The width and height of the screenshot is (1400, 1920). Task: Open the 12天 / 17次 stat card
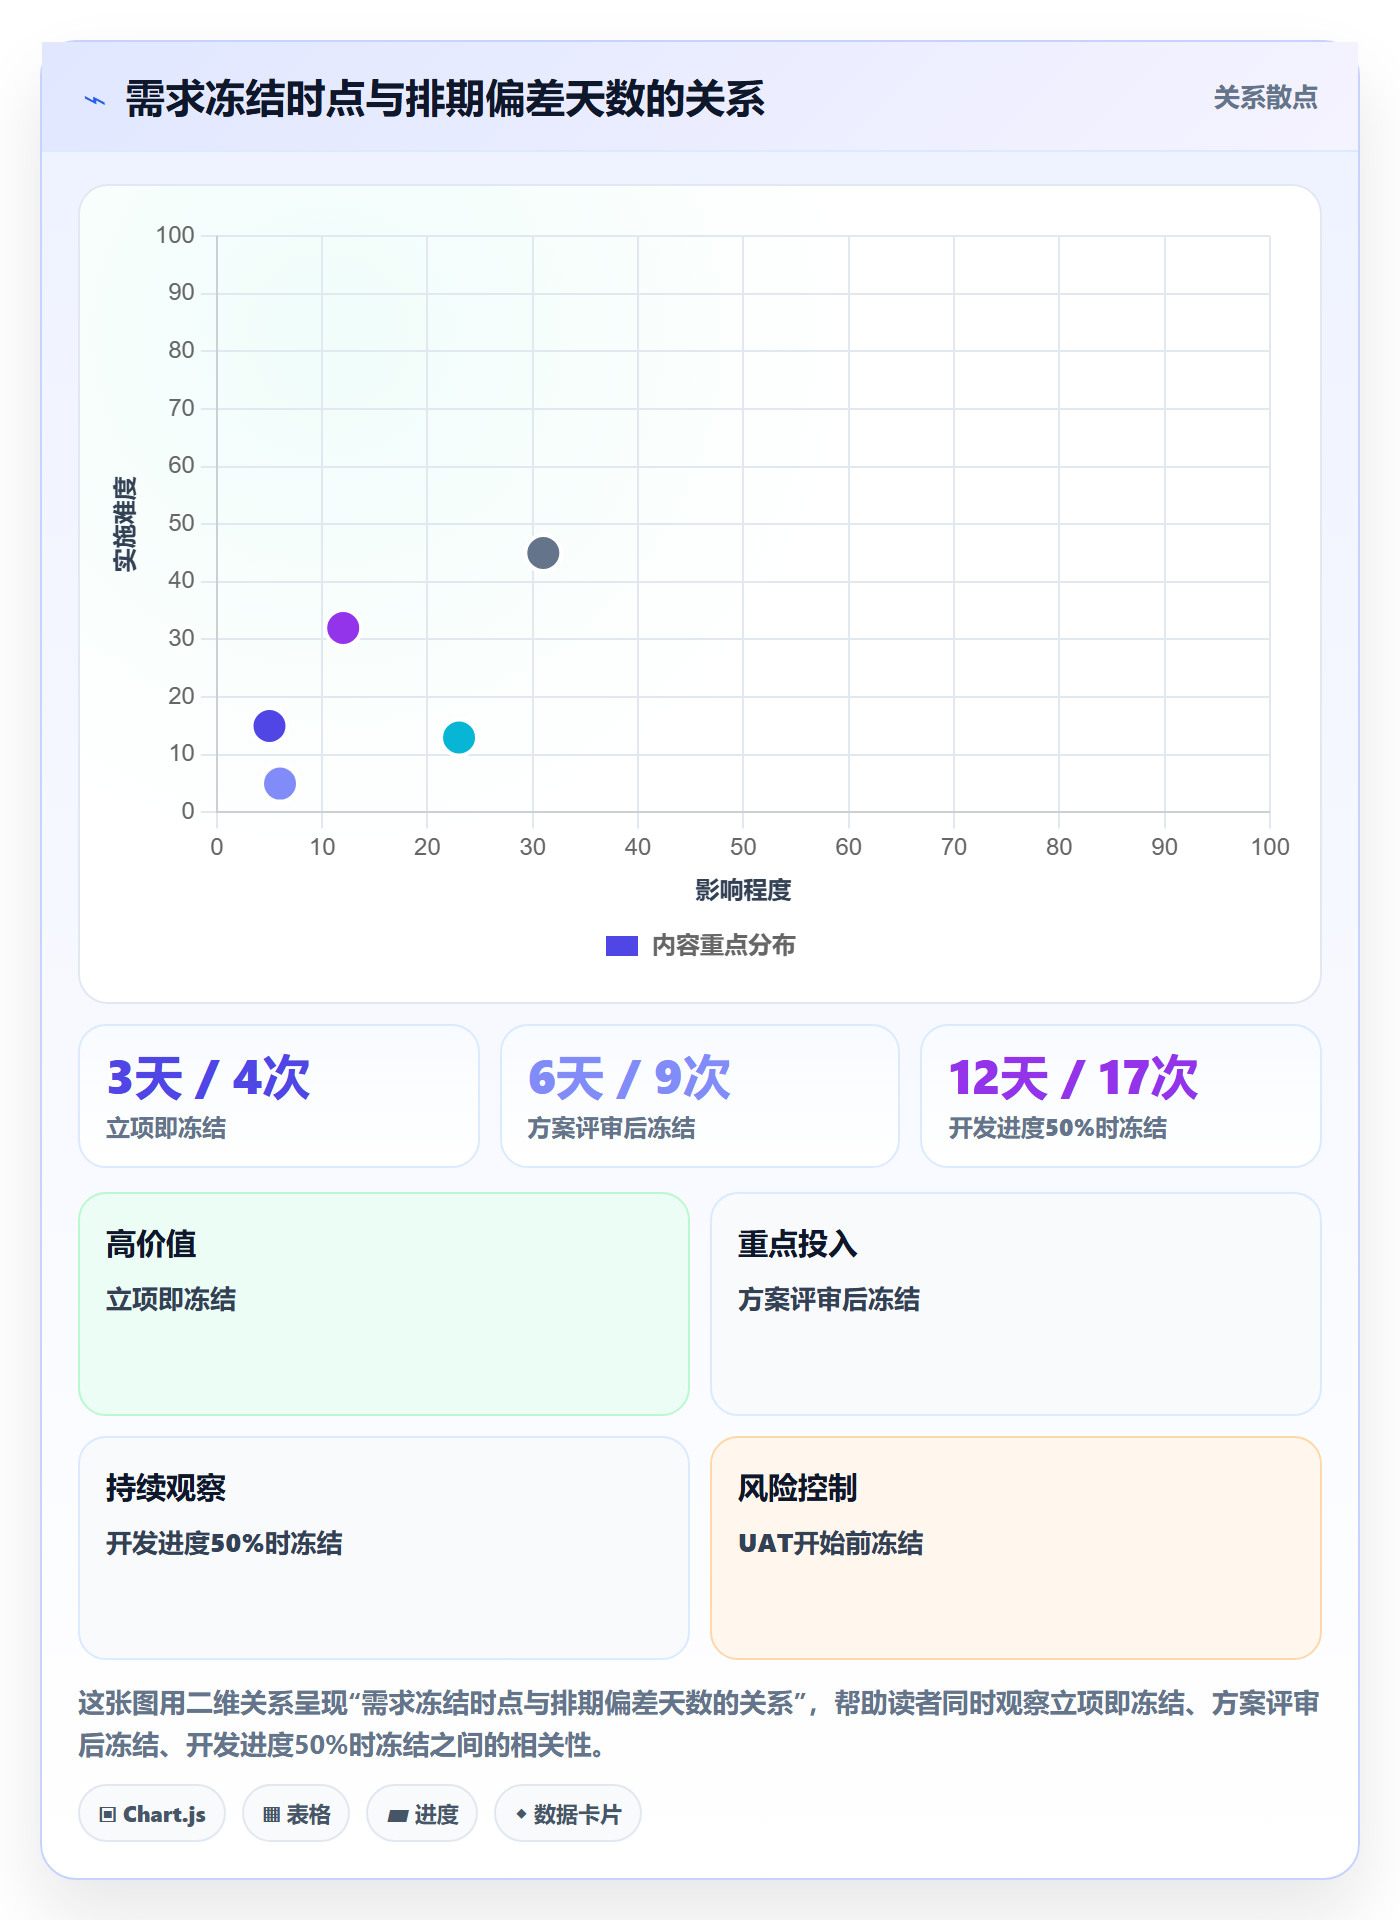click(x=1121, y=1096)
